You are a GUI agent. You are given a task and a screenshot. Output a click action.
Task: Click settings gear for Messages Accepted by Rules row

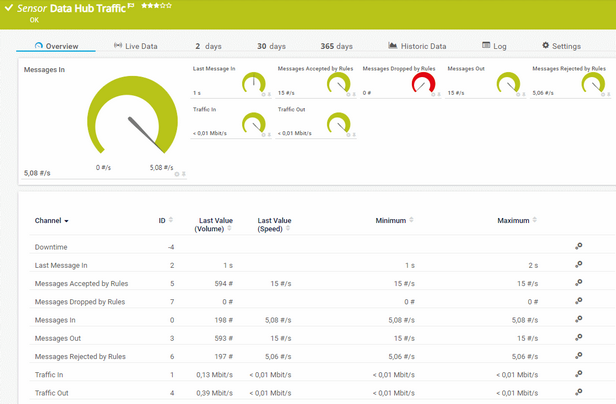(578, 283)
